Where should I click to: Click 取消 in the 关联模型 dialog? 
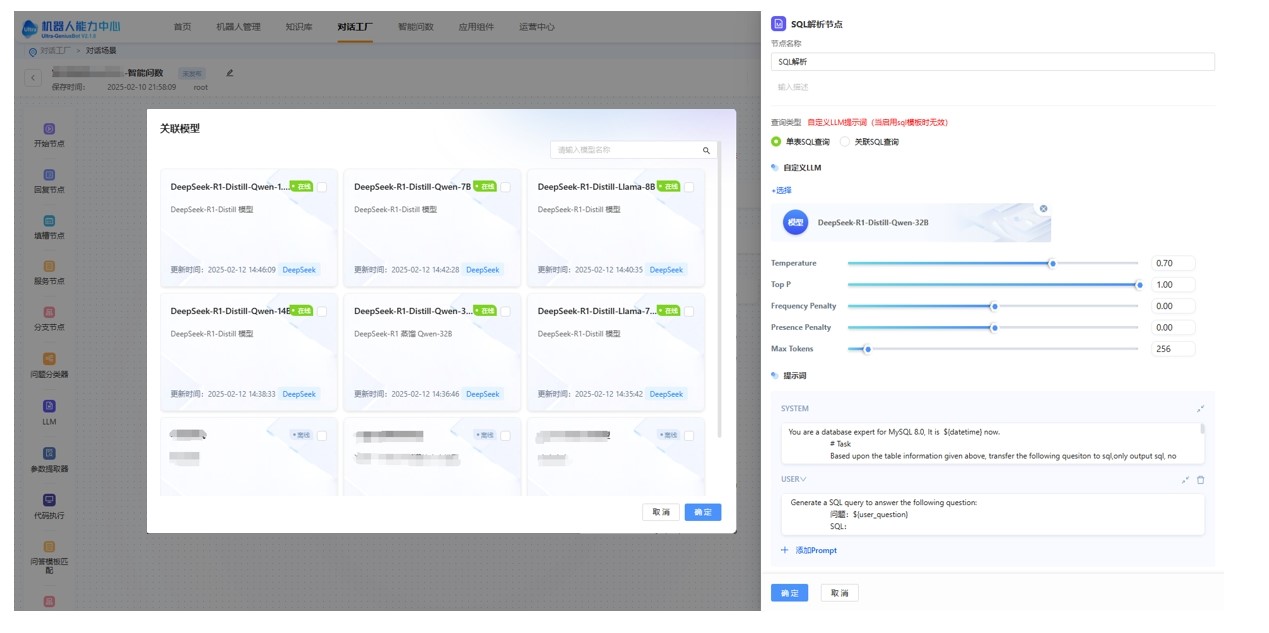click(x=661, y=512)
